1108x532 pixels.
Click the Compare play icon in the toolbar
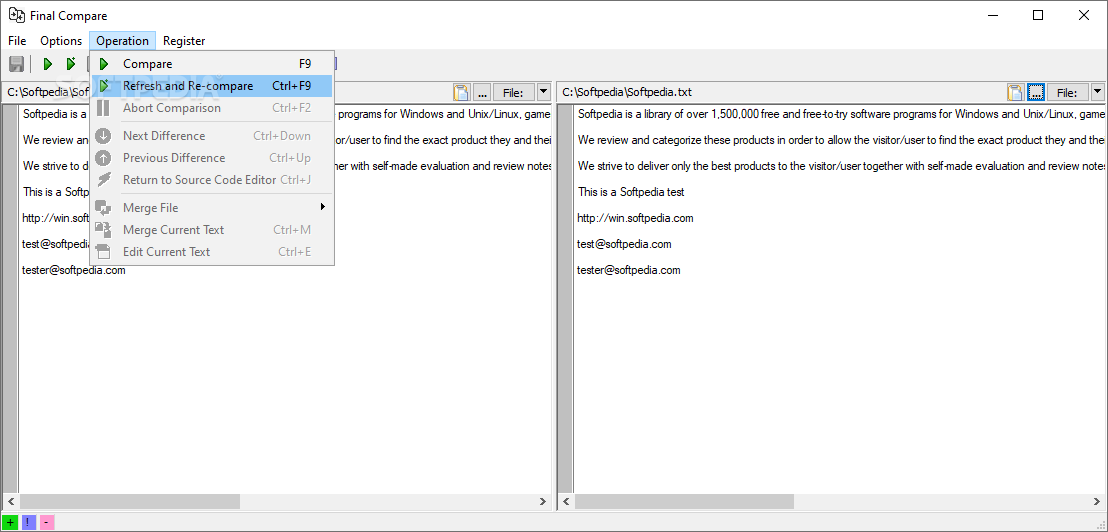[48, 64]
